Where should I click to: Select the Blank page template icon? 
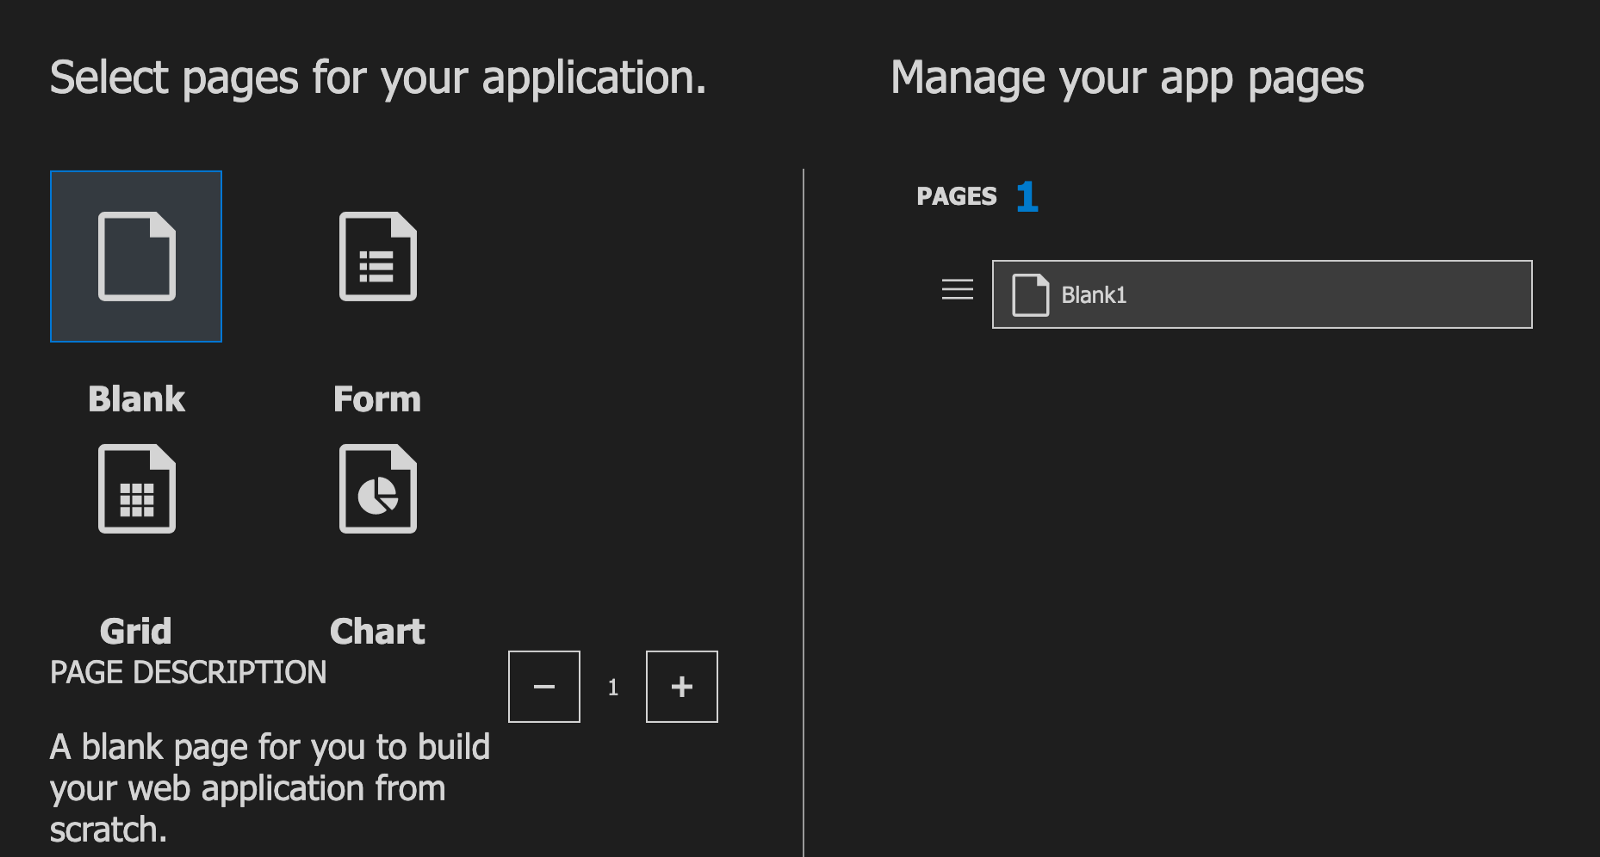click(136, 256)
